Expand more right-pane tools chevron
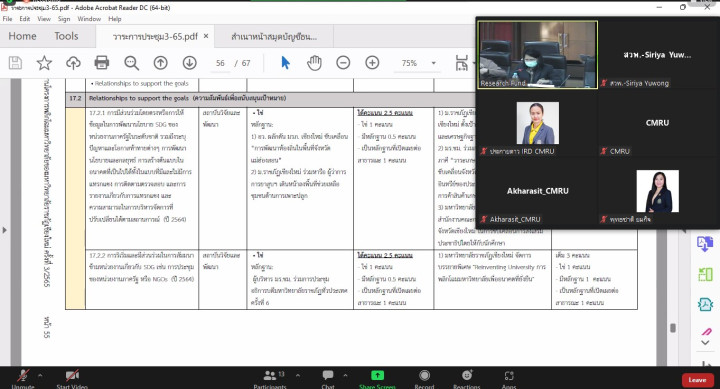The height and width of the screenshot is (389, 720). pos(705,343)
